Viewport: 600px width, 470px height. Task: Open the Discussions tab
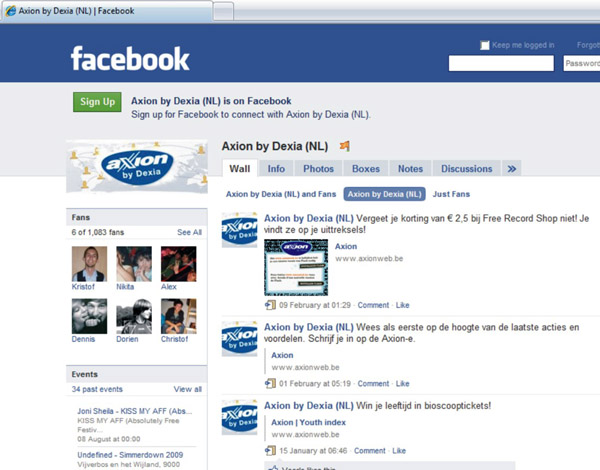point(467,169)
